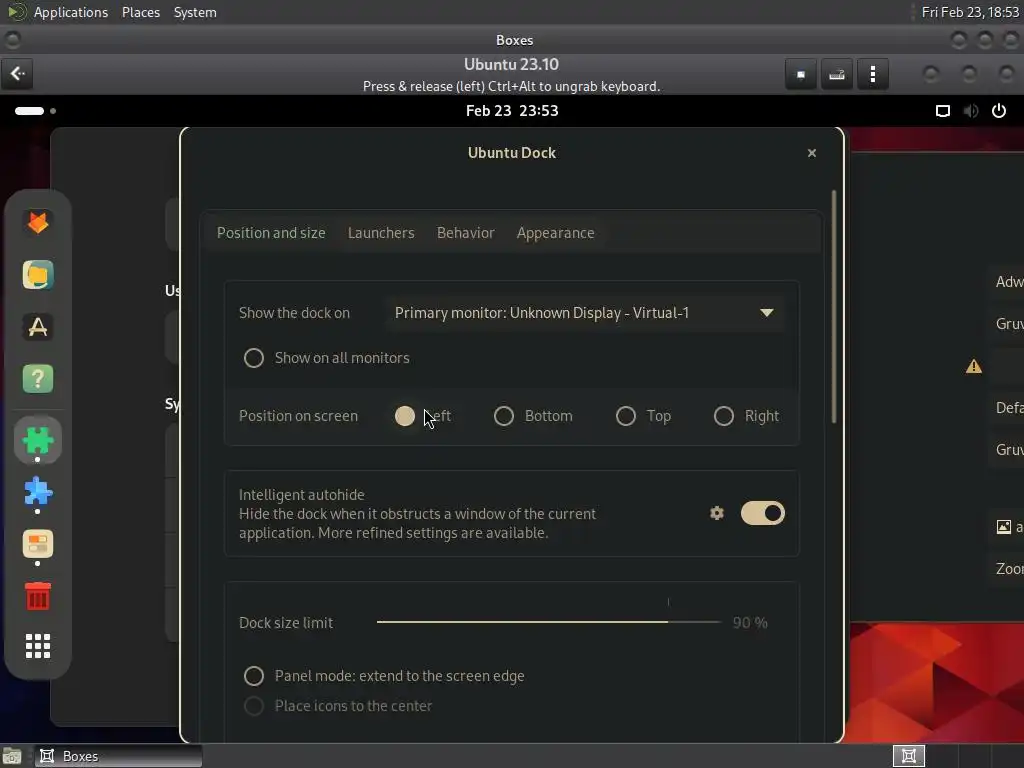The height and width of the screenshot is (768, 1024).
Task: Open the Boxes three-dot menu
Action: point(872,74)
